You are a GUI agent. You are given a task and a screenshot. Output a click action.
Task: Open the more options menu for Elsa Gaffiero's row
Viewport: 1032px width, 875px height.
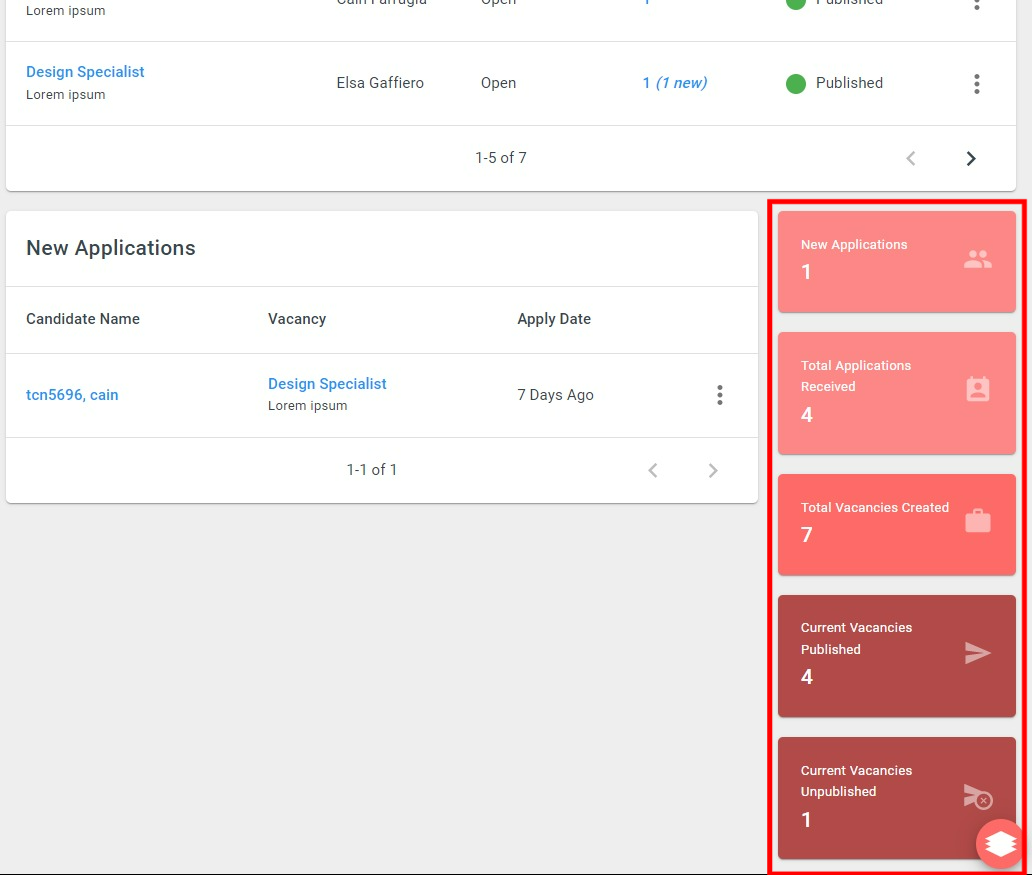tap(977, 84)
